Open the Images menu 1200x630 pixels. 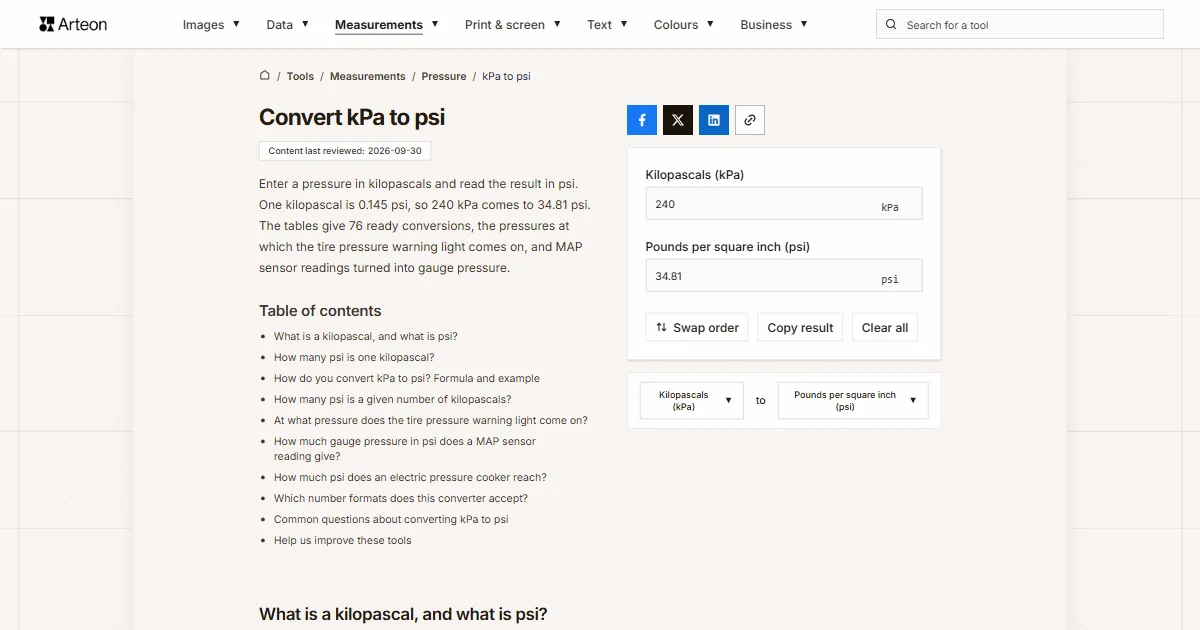point(211,25)
